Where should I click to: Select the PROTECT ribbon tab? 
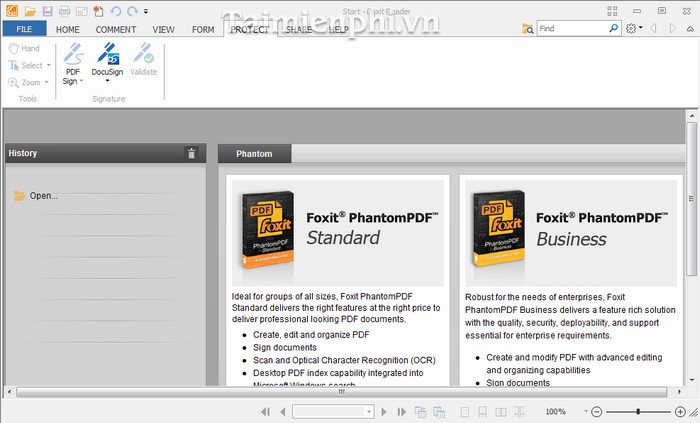tap(250, 29)
